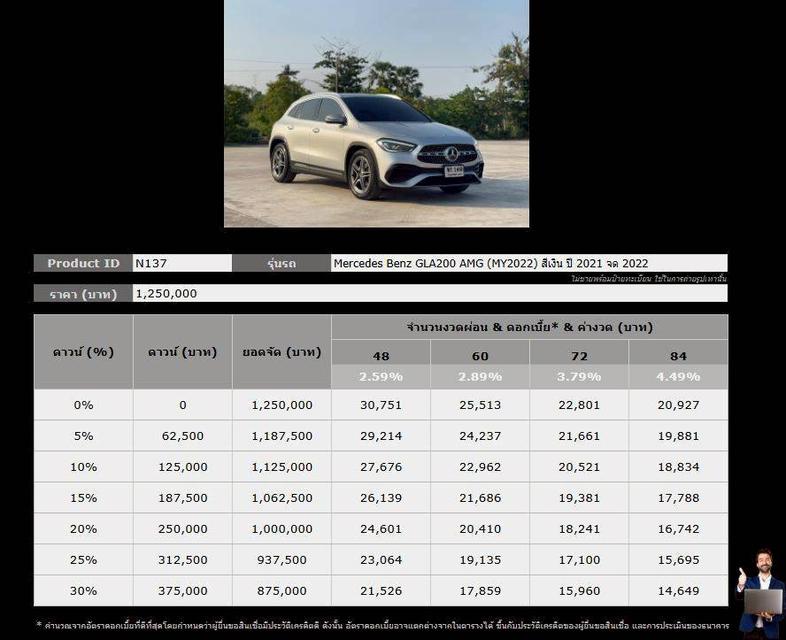Click the 4.49% interest rate cell
The image size is (786, 640).
(678, 376)
